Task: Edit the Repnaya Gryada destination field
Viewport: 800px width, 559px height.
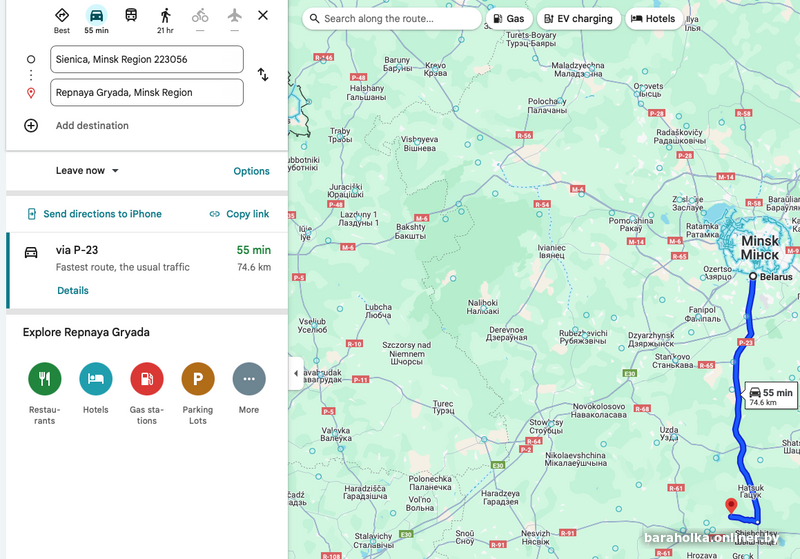Action: coord(147,92)
